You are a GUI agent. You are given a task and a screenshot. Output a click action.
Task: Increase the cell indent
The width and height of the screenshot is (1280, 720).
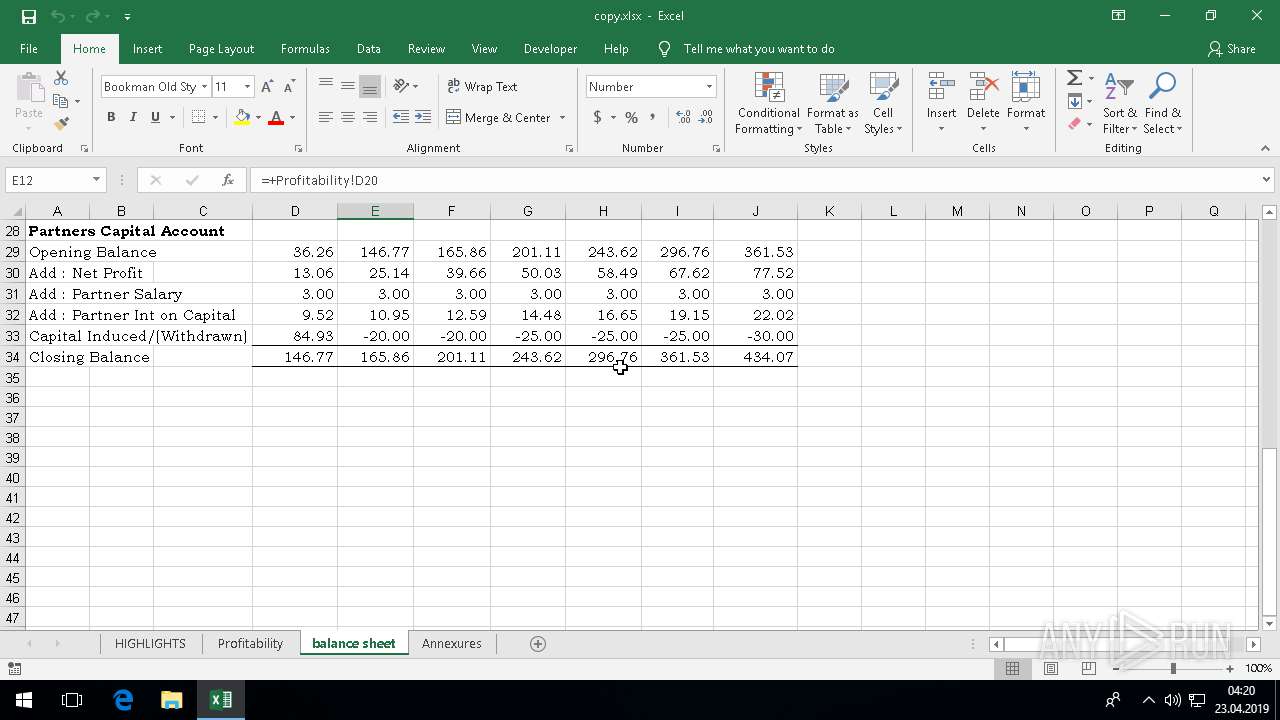pos(423,117)
